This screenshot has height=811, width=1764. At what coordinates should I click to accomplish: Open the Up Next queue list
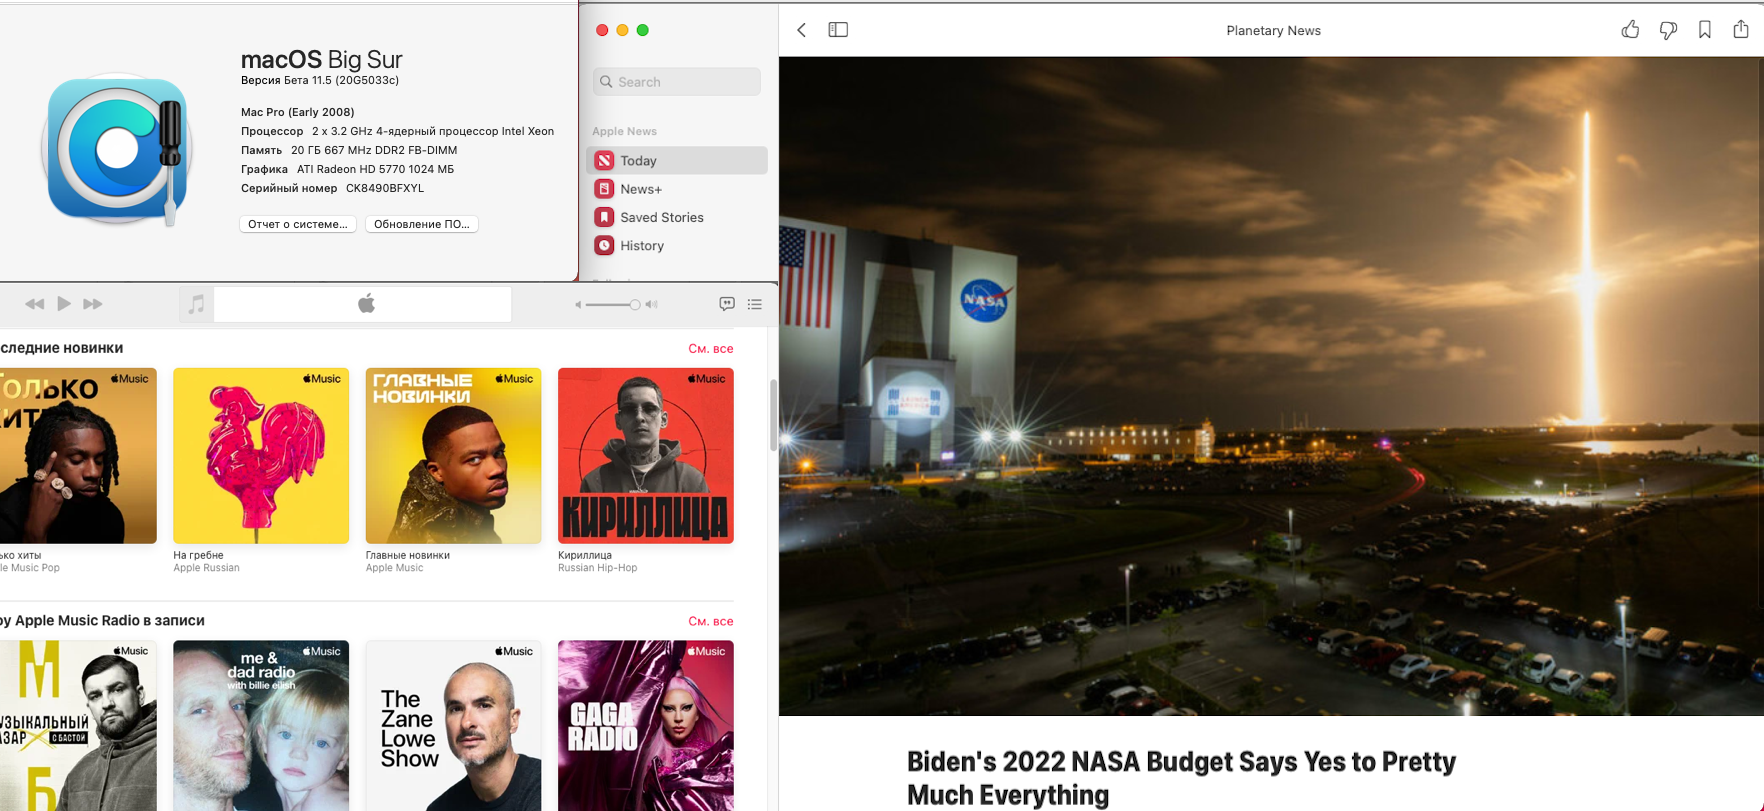[755, 304]
